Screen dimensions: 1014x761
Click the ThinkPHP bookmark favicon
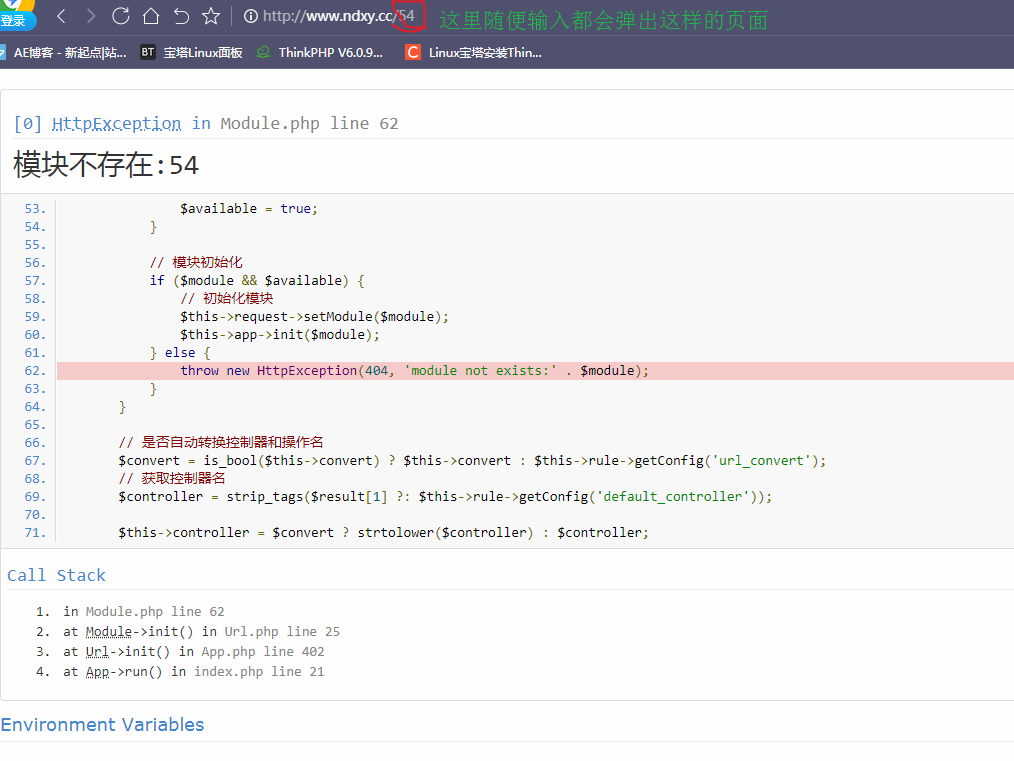point(263,52)
